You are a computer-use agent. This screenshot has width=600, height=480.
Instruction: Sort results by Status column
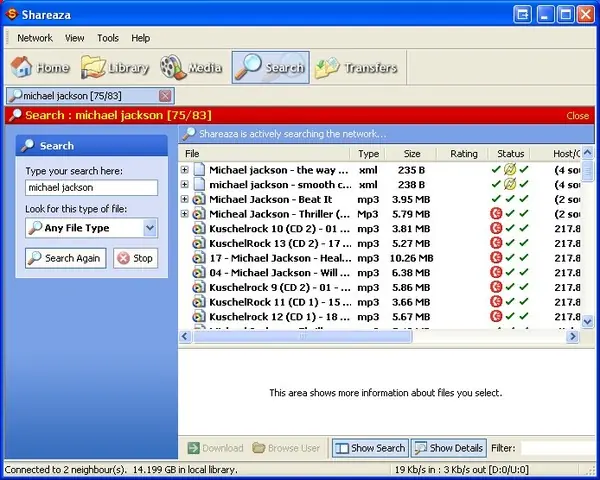510,154
